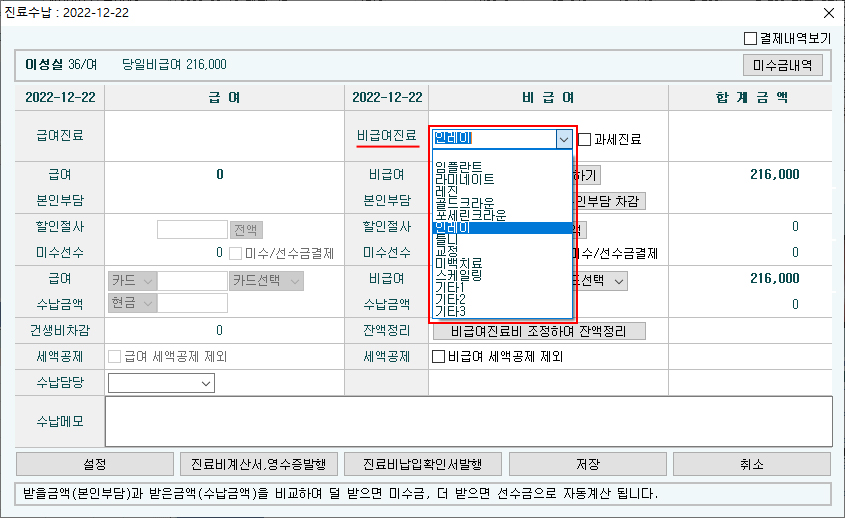Choose 레진 from the 비급여진료 list
Image resolution: width=845 pixels, height=518 pixels.
point(447,191)
